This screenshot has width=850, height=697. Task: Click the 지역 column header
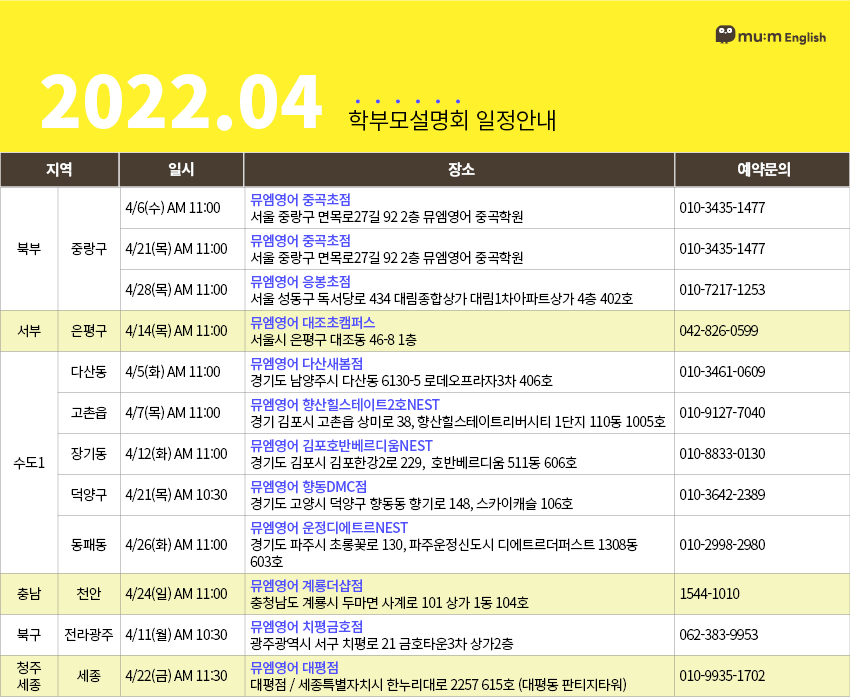point(59,170)
